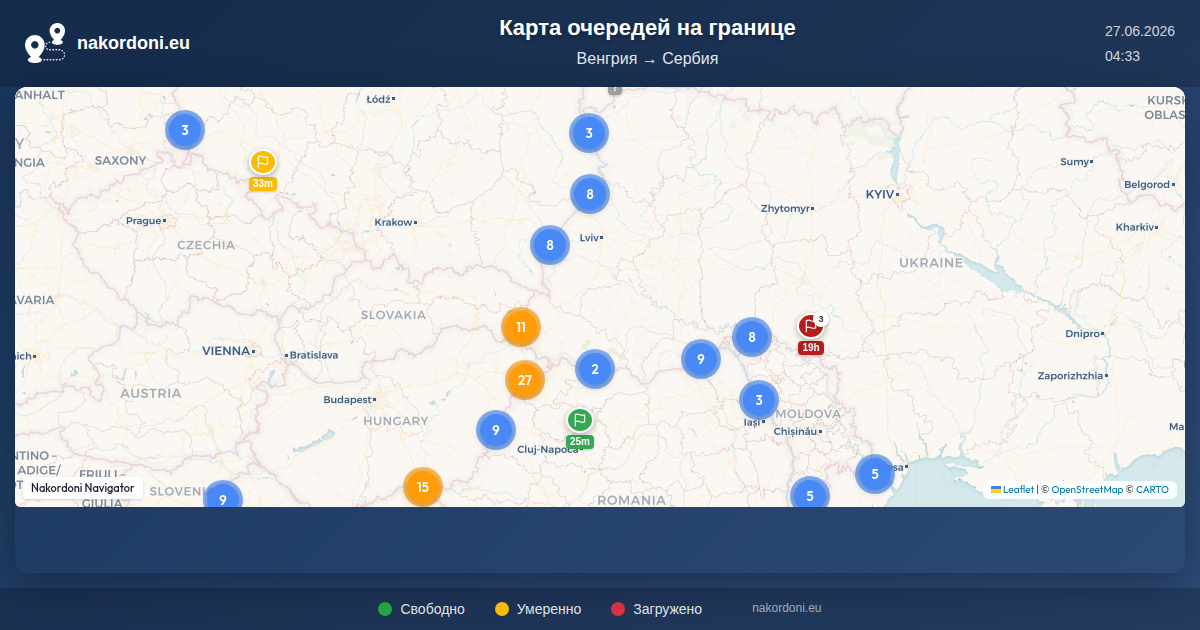Screen dimensions: 1200x630
Task: Click the Zaporizhzhia city label
Action: [x=1071, y=375]
